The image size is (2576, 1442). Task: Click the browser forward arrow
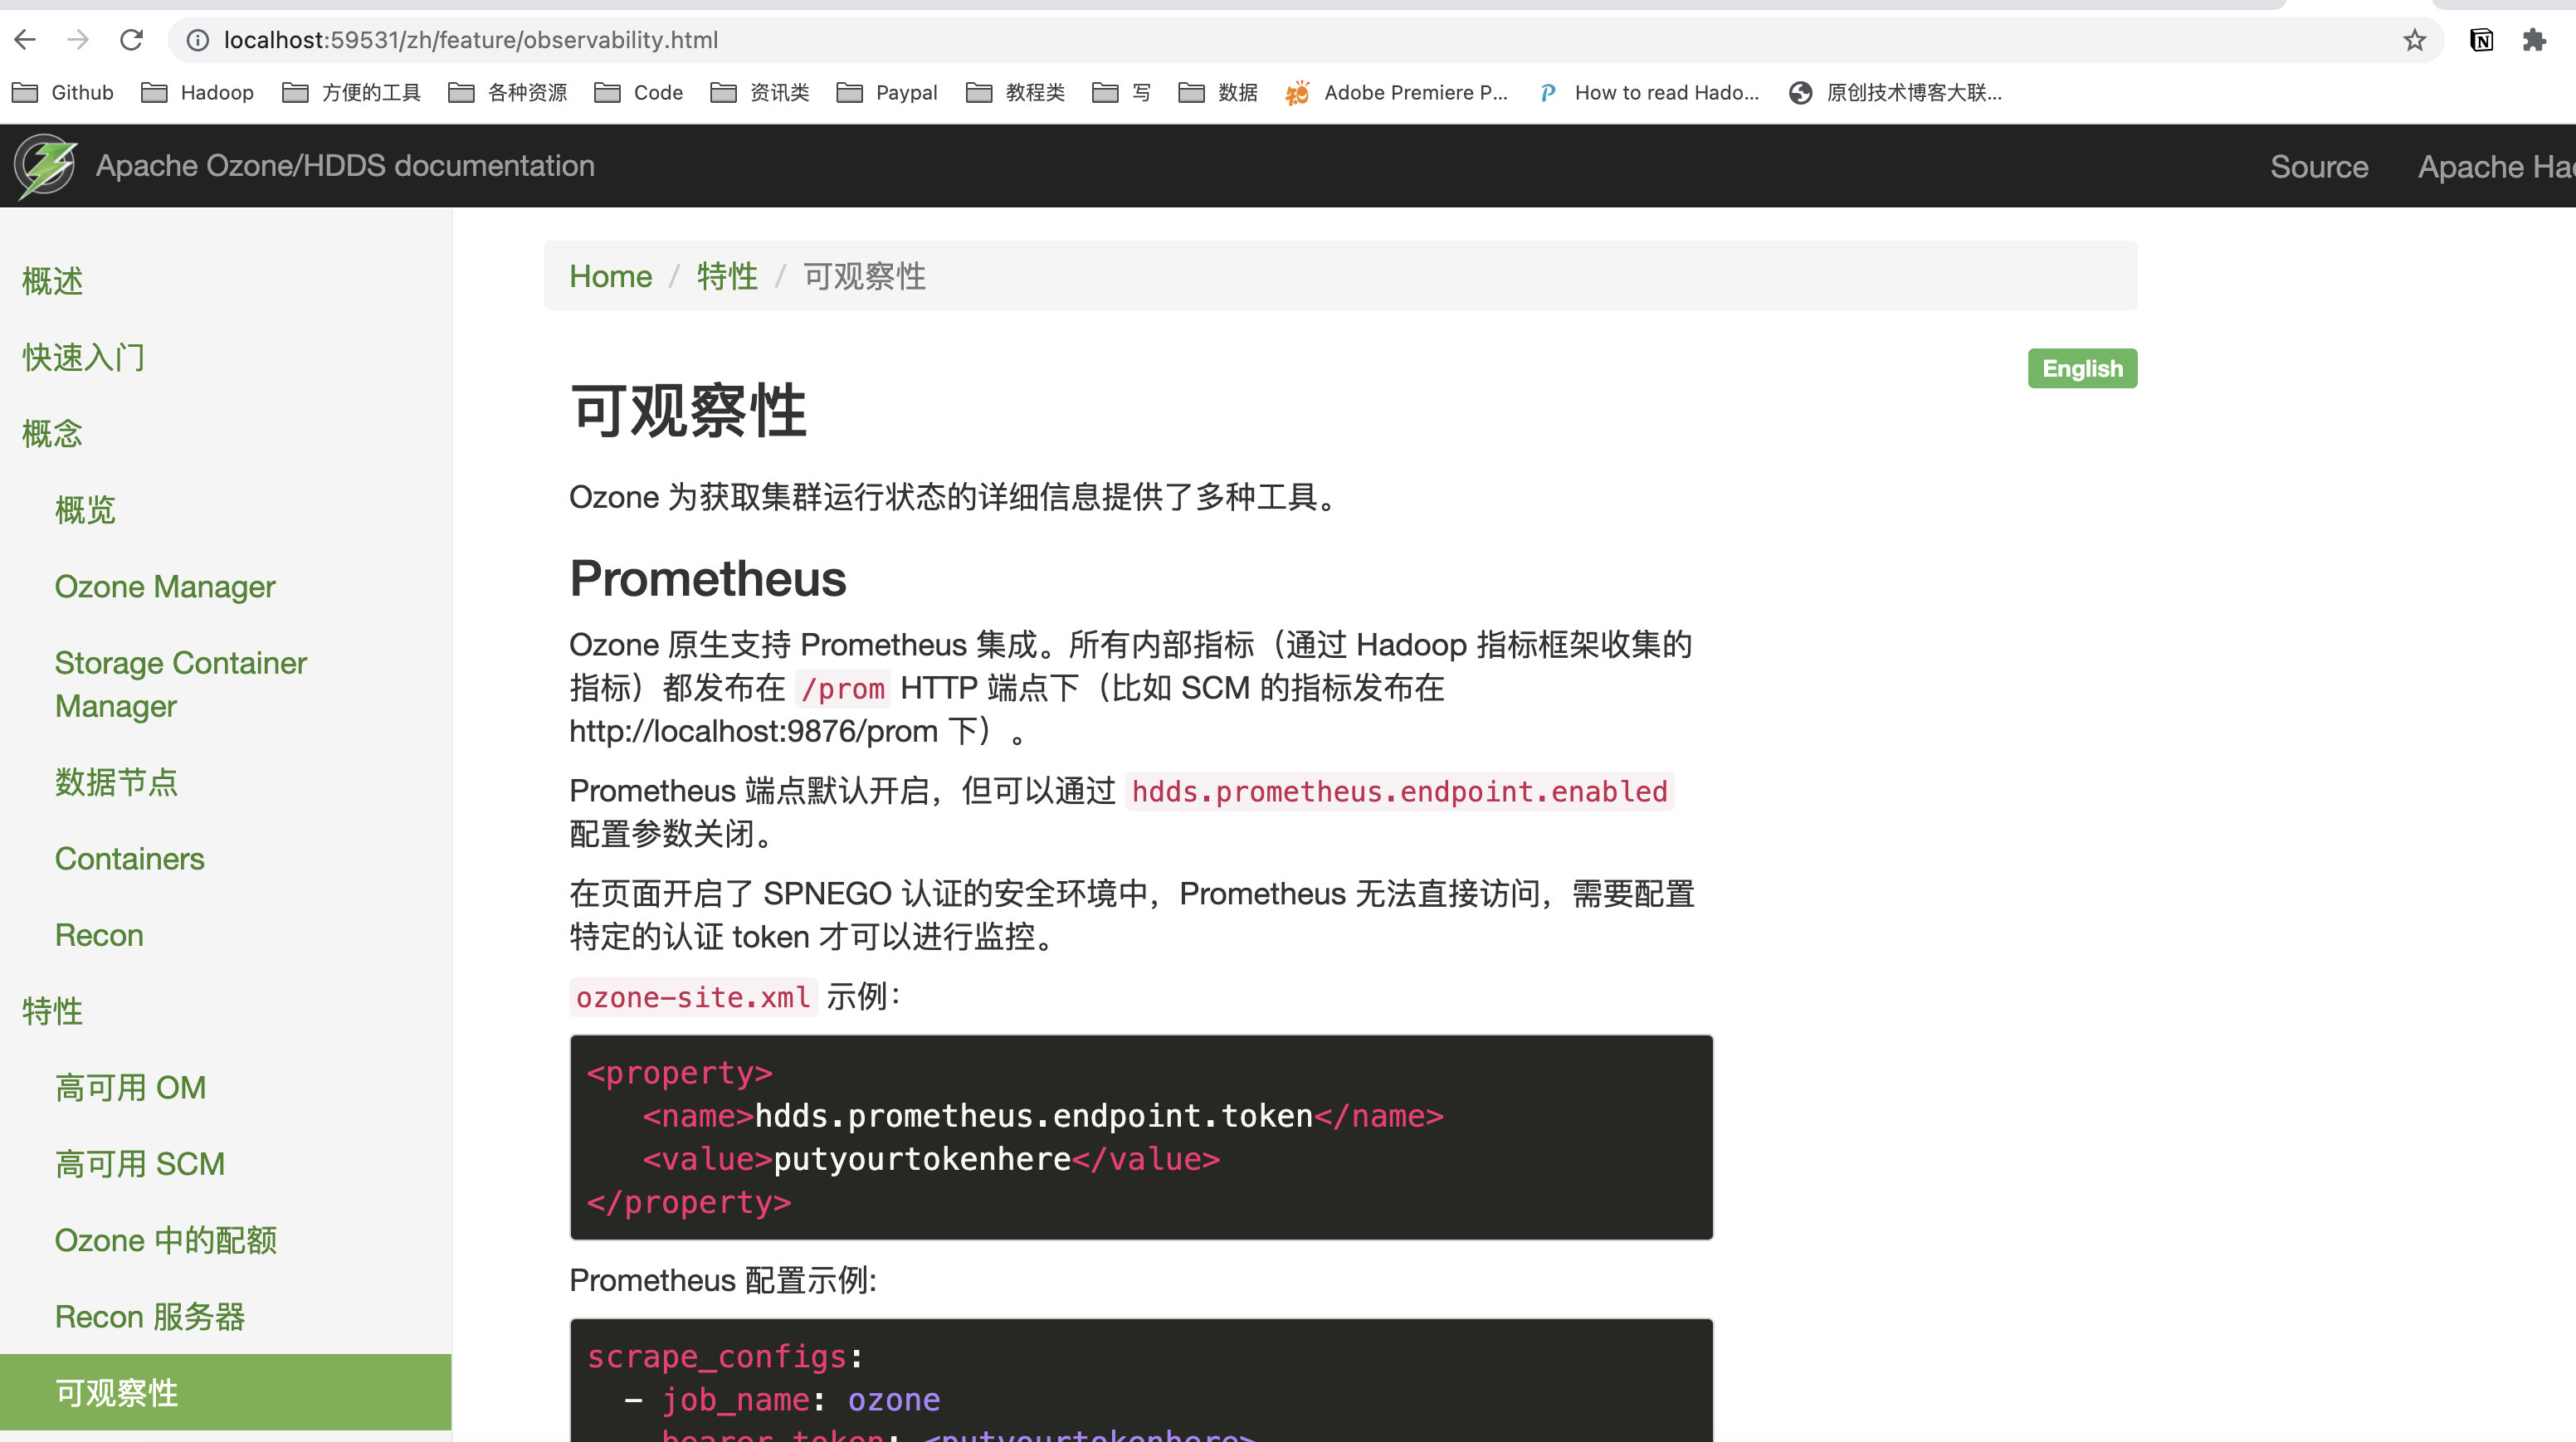[78, 40]
